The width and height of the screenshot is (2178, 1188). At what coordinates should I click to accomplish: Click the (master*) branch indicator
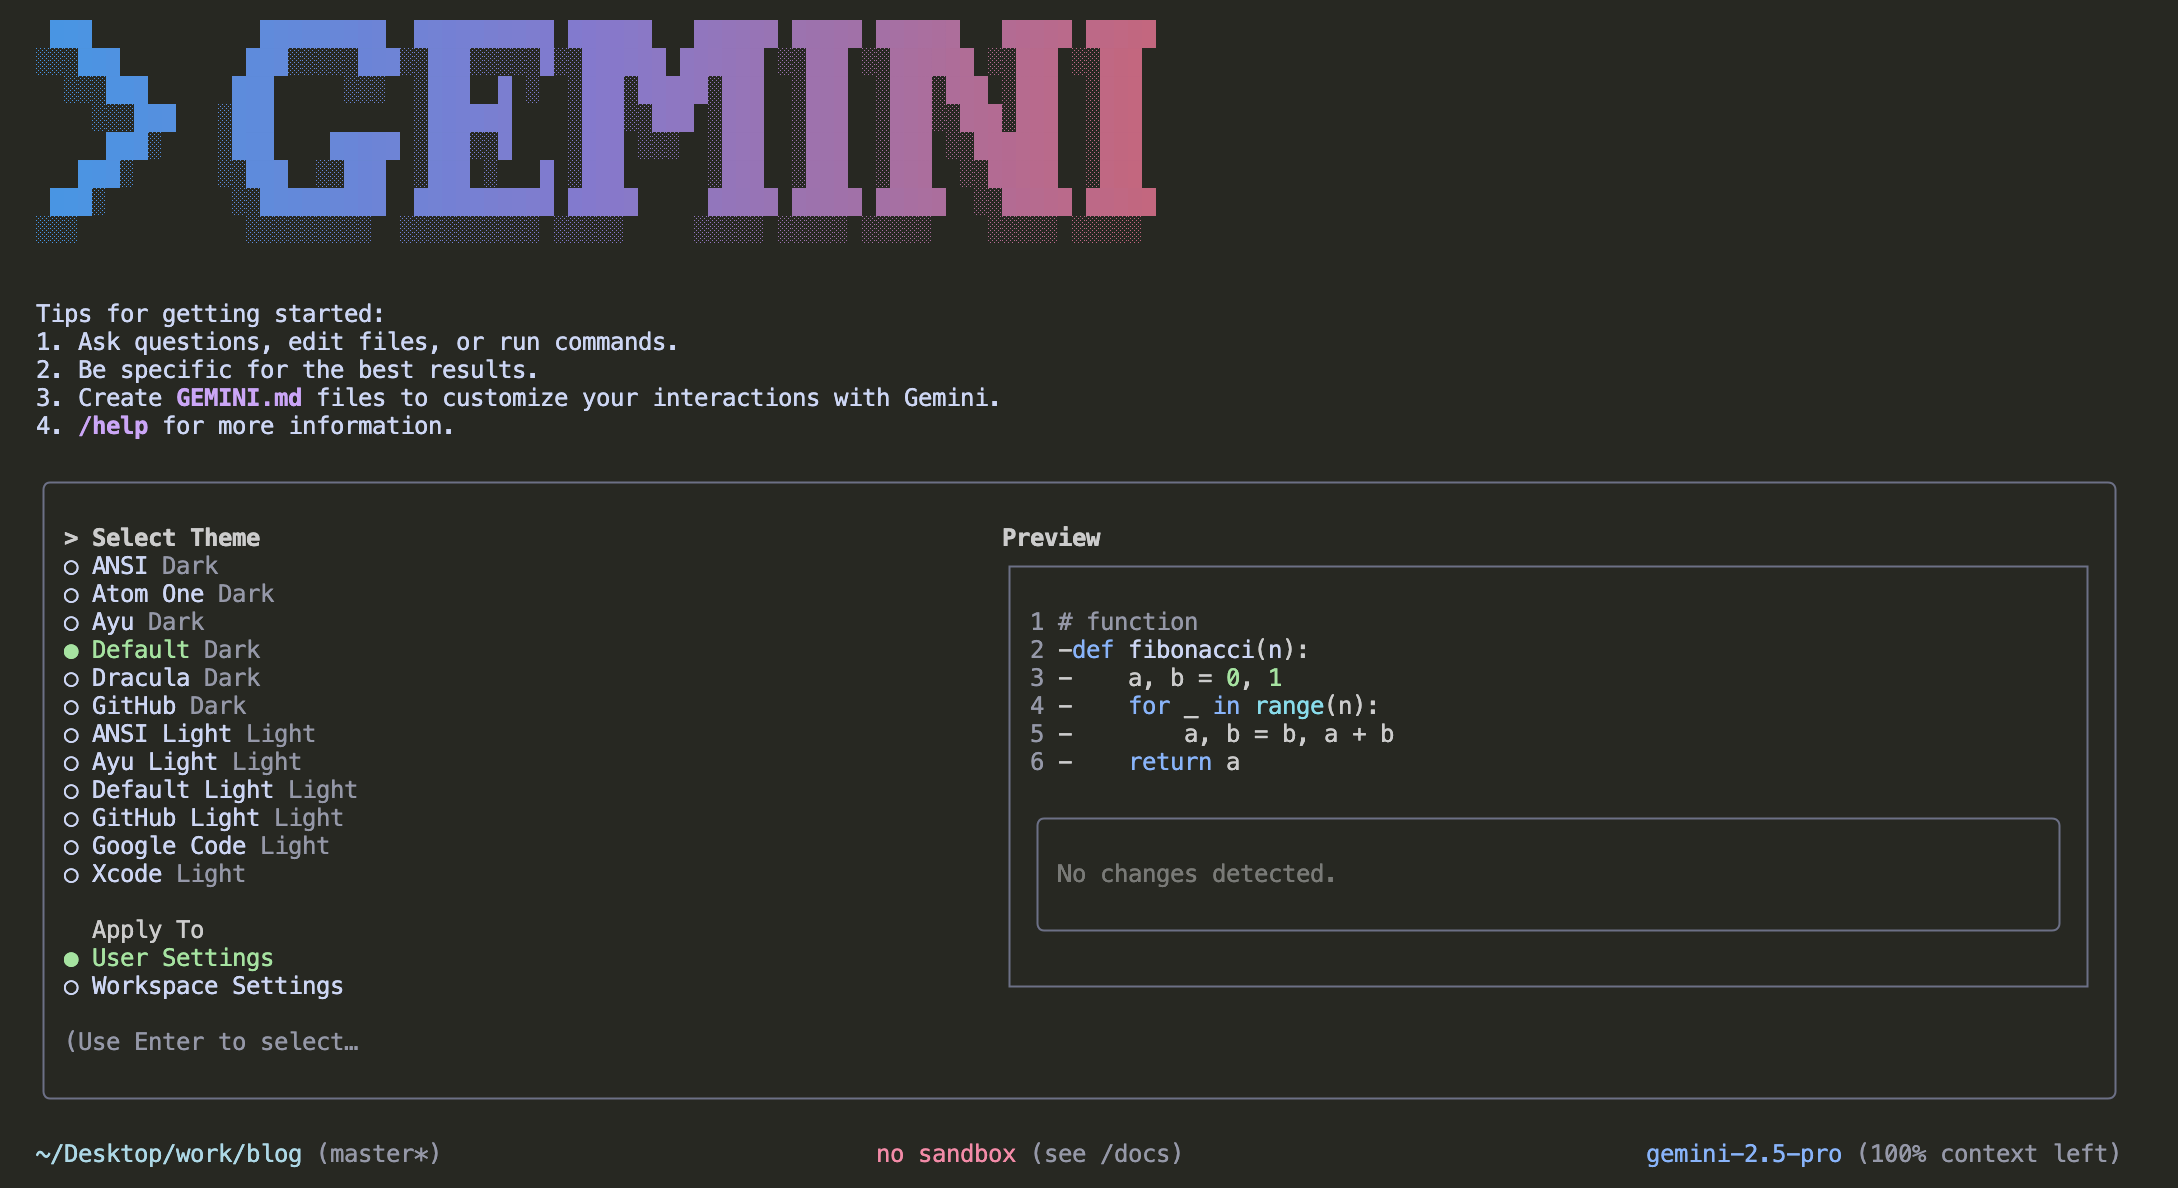click(x=379, y=1154)
